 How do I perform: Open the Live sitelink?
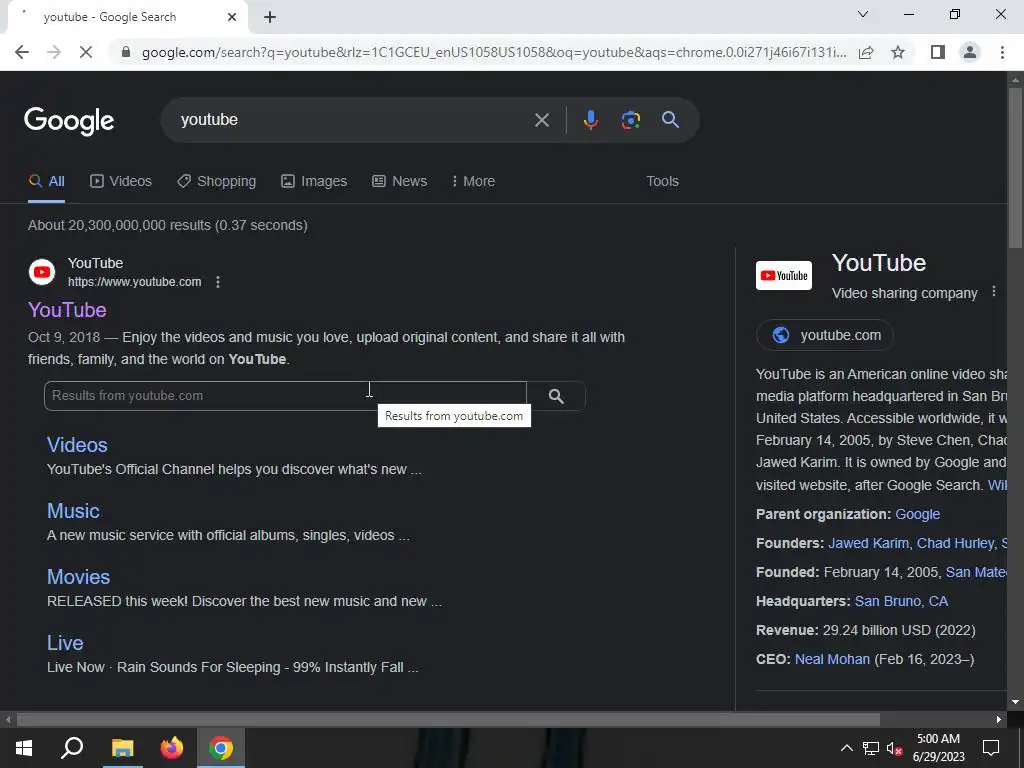point(65,643)
